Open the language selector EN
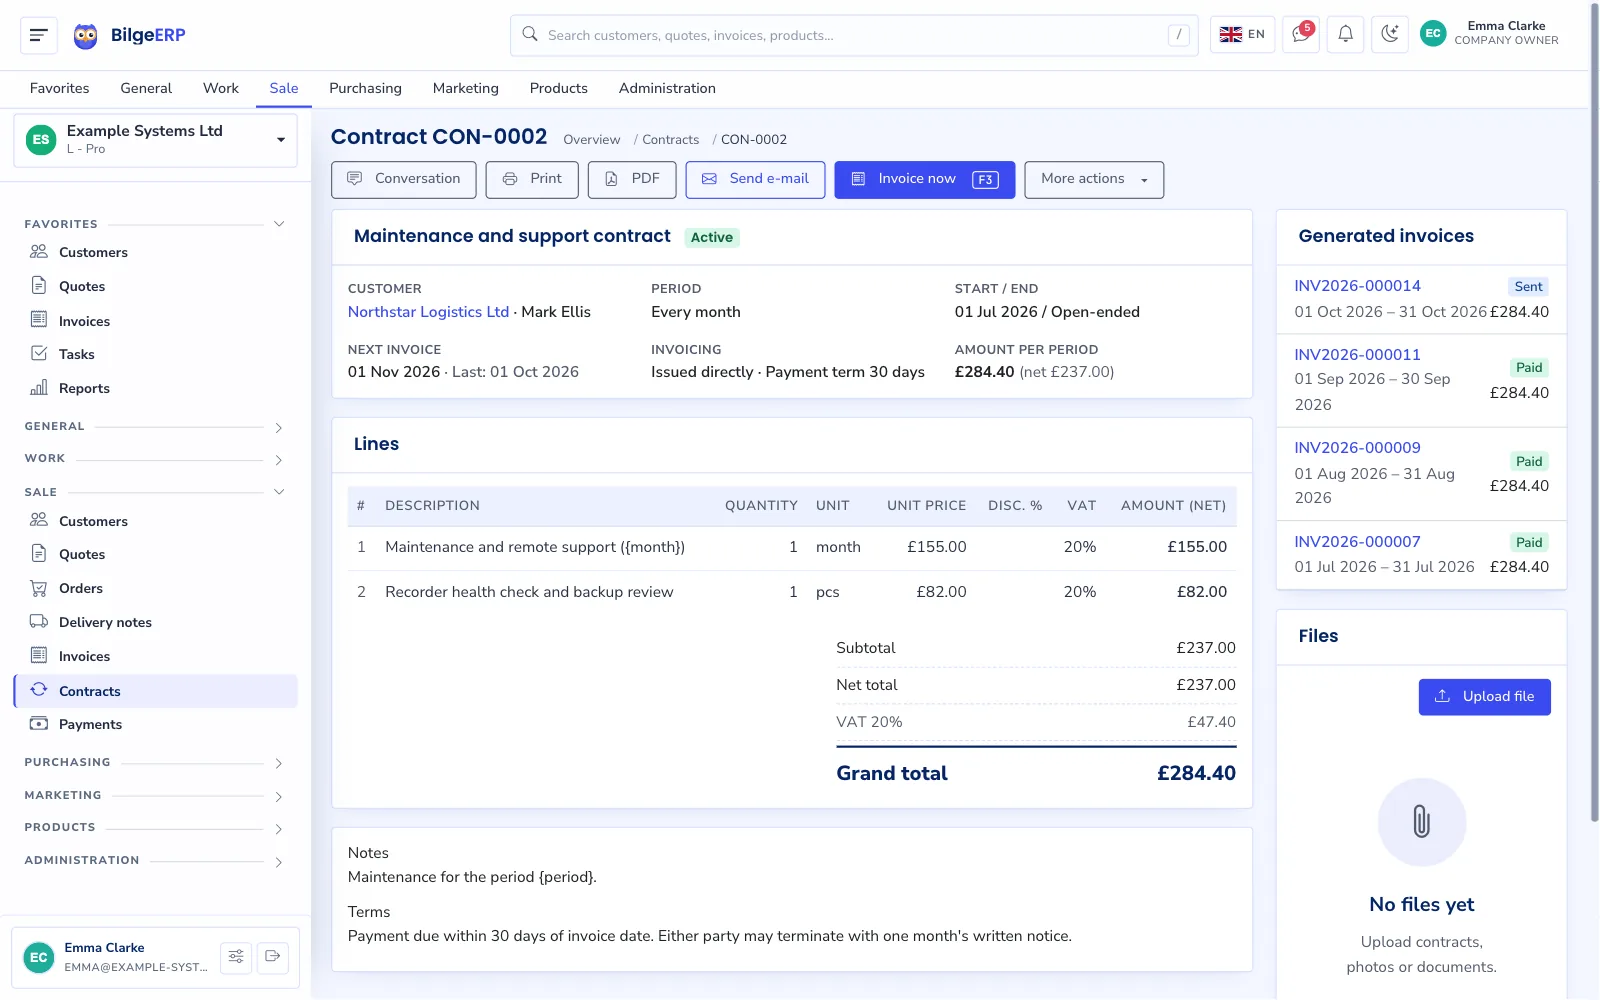 point(1242,35)
